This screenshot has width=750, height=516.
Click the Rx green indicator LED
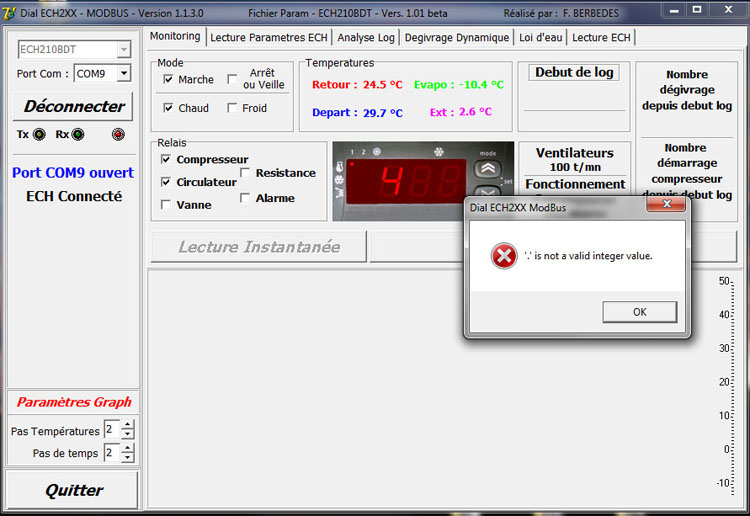(77, 135)
